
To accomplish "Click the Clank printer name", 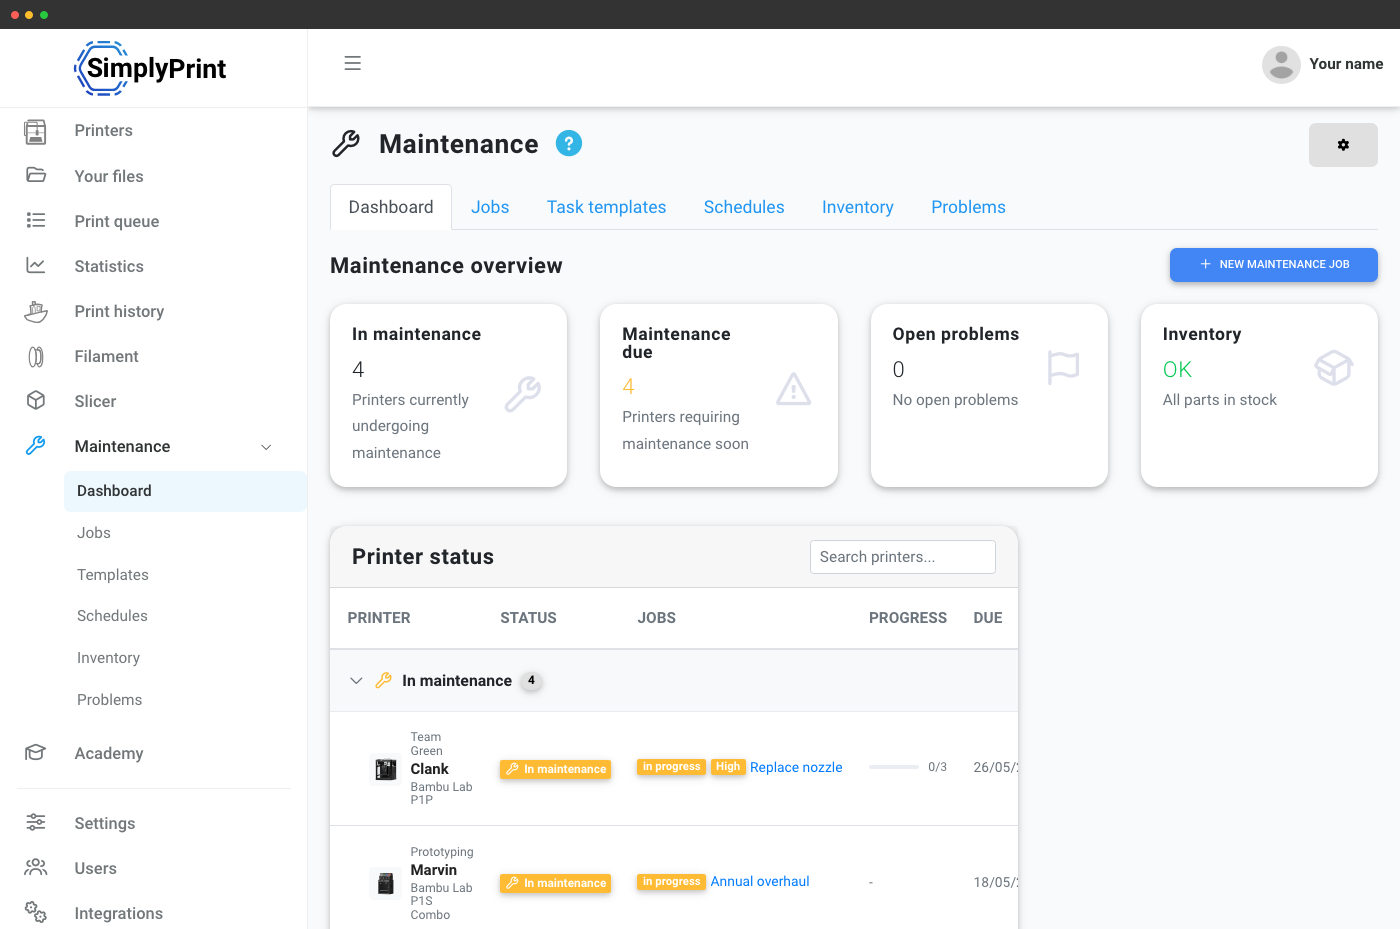I will point(429,769).
